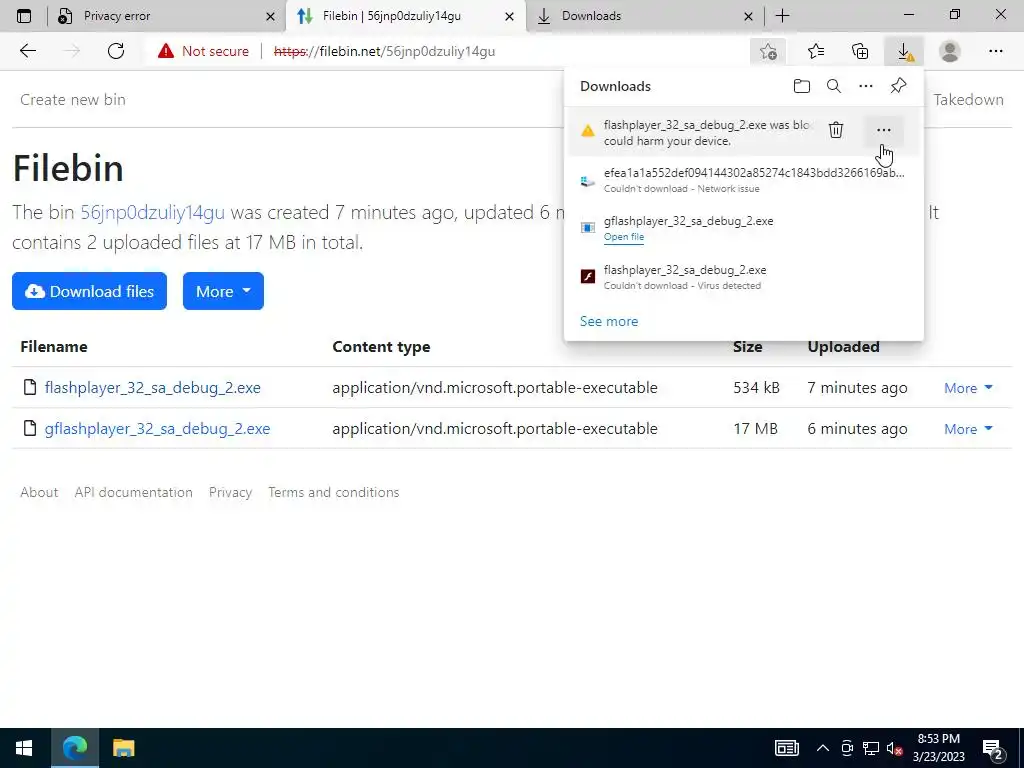Image resolution: width=1024 pixels, height=768 pixels.
Task: Reload the page with refresh icon
Action: tap(116, 51)
